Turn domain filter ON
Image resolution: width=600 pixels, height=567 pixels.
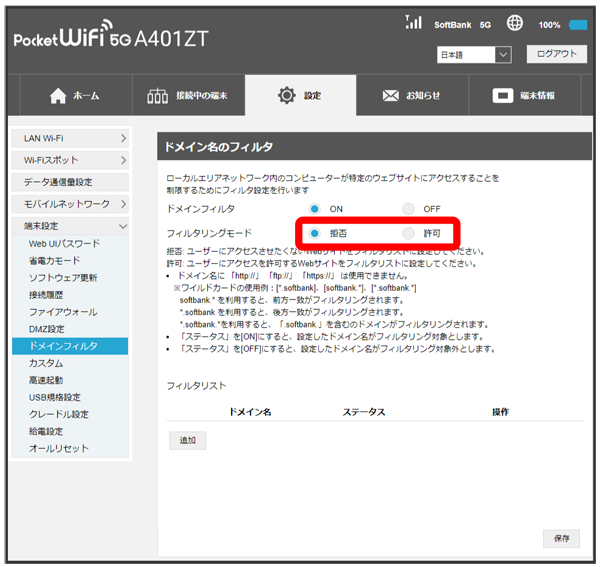coord(315,208)
